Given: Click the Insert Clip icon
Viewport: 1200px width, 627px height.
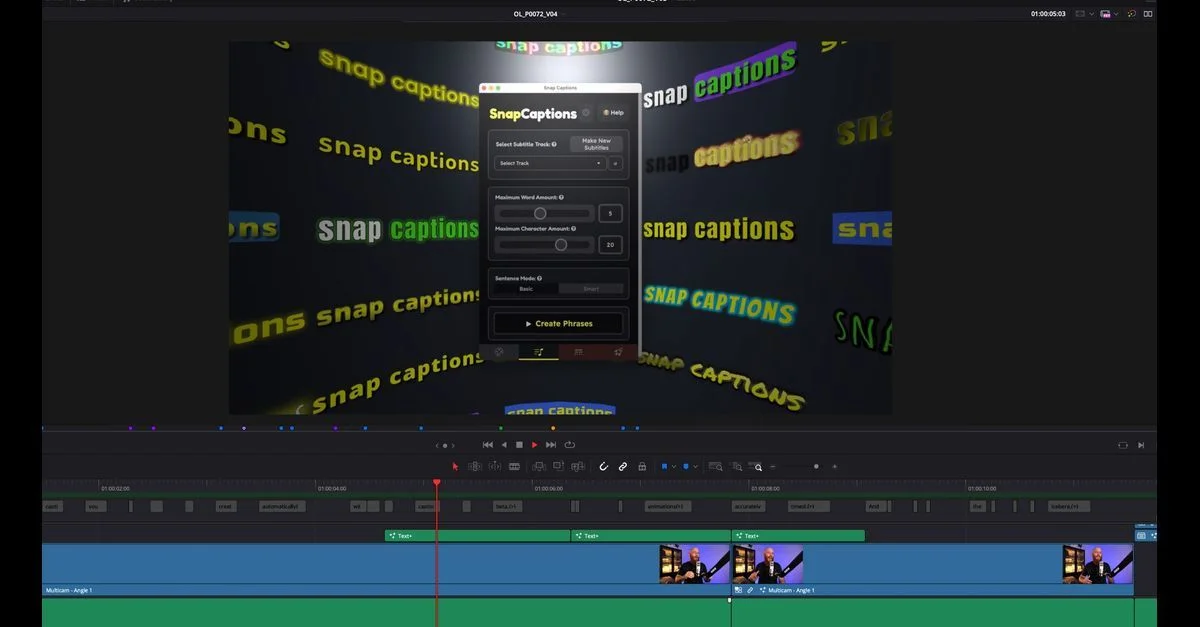Looking at the screenshot, I should pyautogui.click(x=539, y=466).
